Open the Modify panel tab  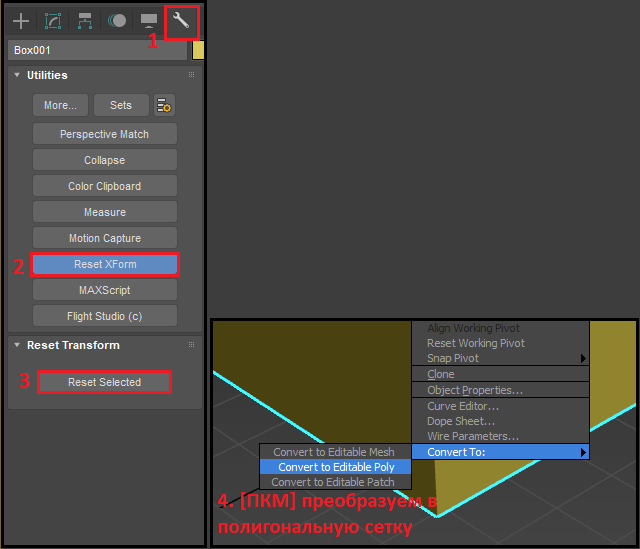pos(53,20)
